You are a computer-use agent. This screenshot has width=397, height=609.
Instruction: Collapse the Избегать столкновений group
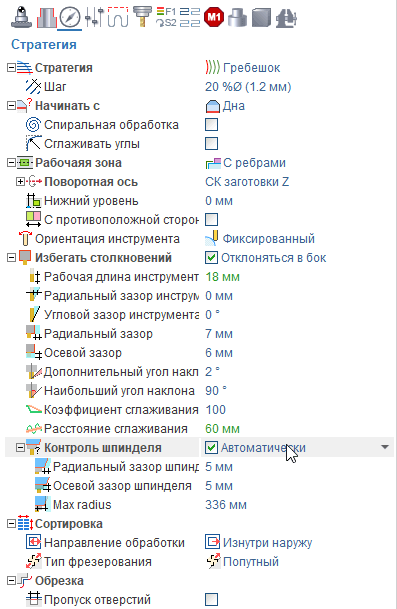tap(11, 258)
